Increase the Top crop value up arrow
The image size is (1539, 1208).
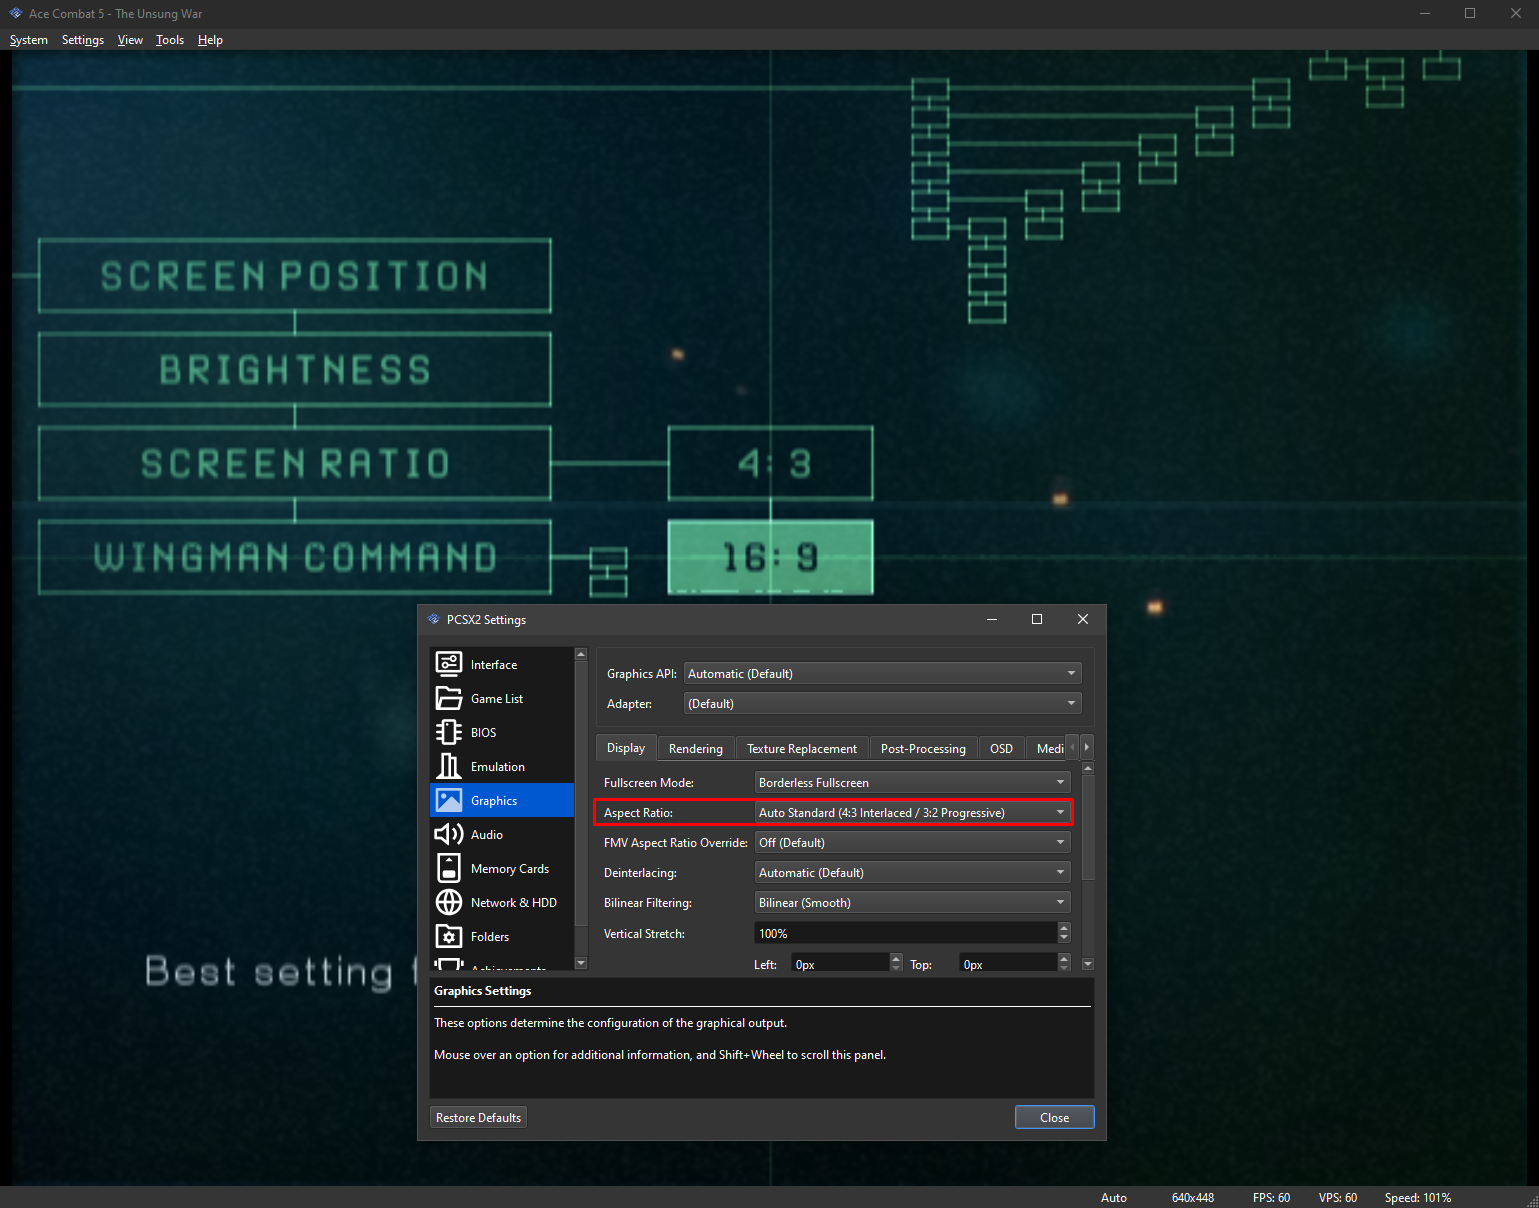(1064, 959)
